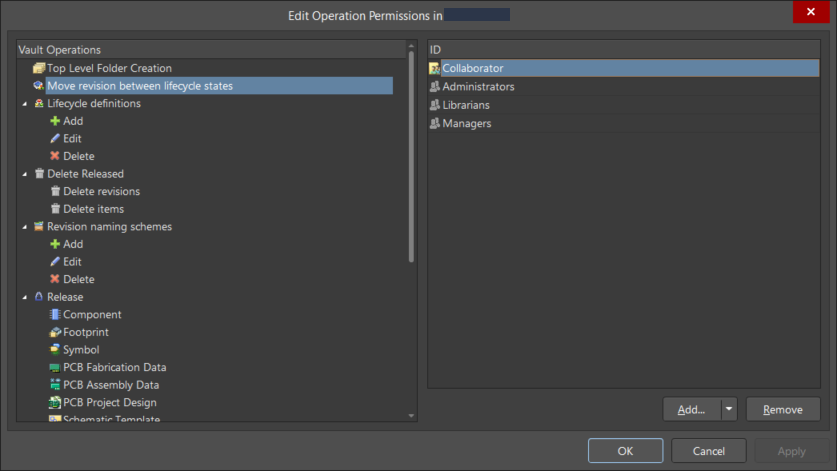
Task: Click the Lifecycle definitions Add plus icon
Action: click(x=55, y=121)
